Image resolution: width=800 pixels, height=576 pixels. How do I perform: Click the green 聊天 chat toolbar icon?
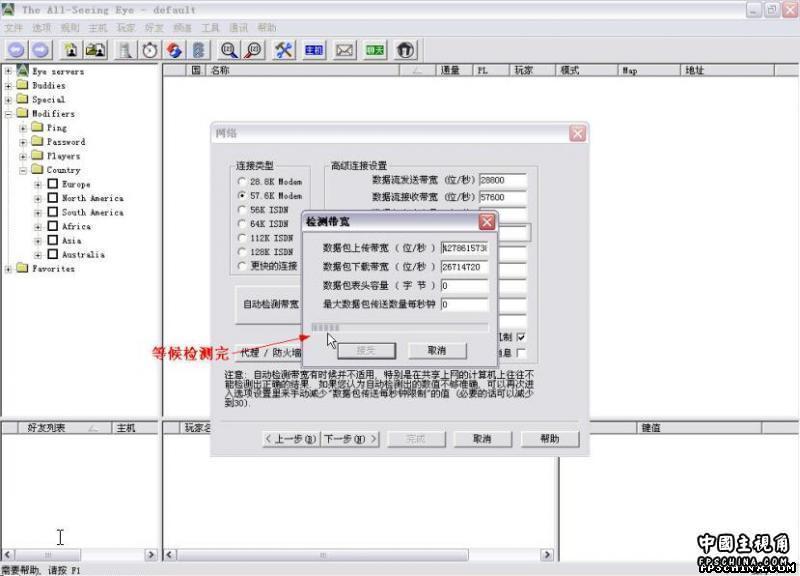pyautogui.click(x=375, y=50)
